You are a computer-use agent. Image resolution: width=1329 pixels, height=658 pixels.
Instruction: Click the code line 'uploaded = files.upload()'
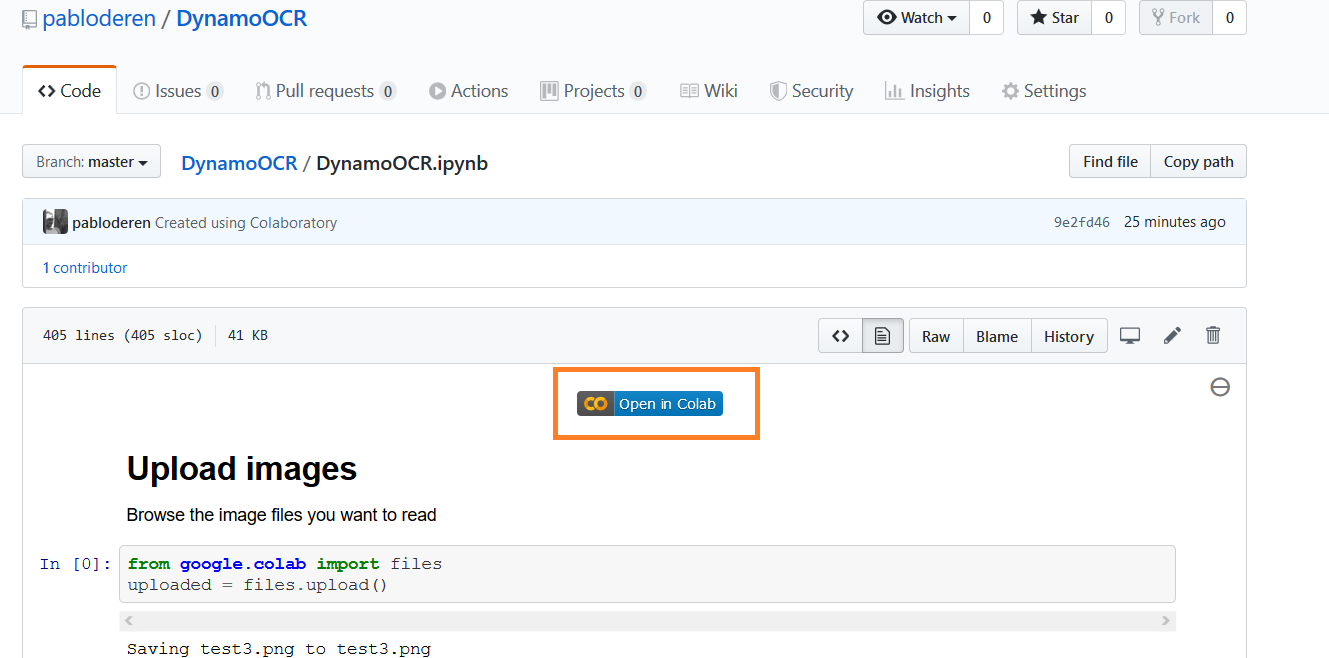click(x=257, y=585)
